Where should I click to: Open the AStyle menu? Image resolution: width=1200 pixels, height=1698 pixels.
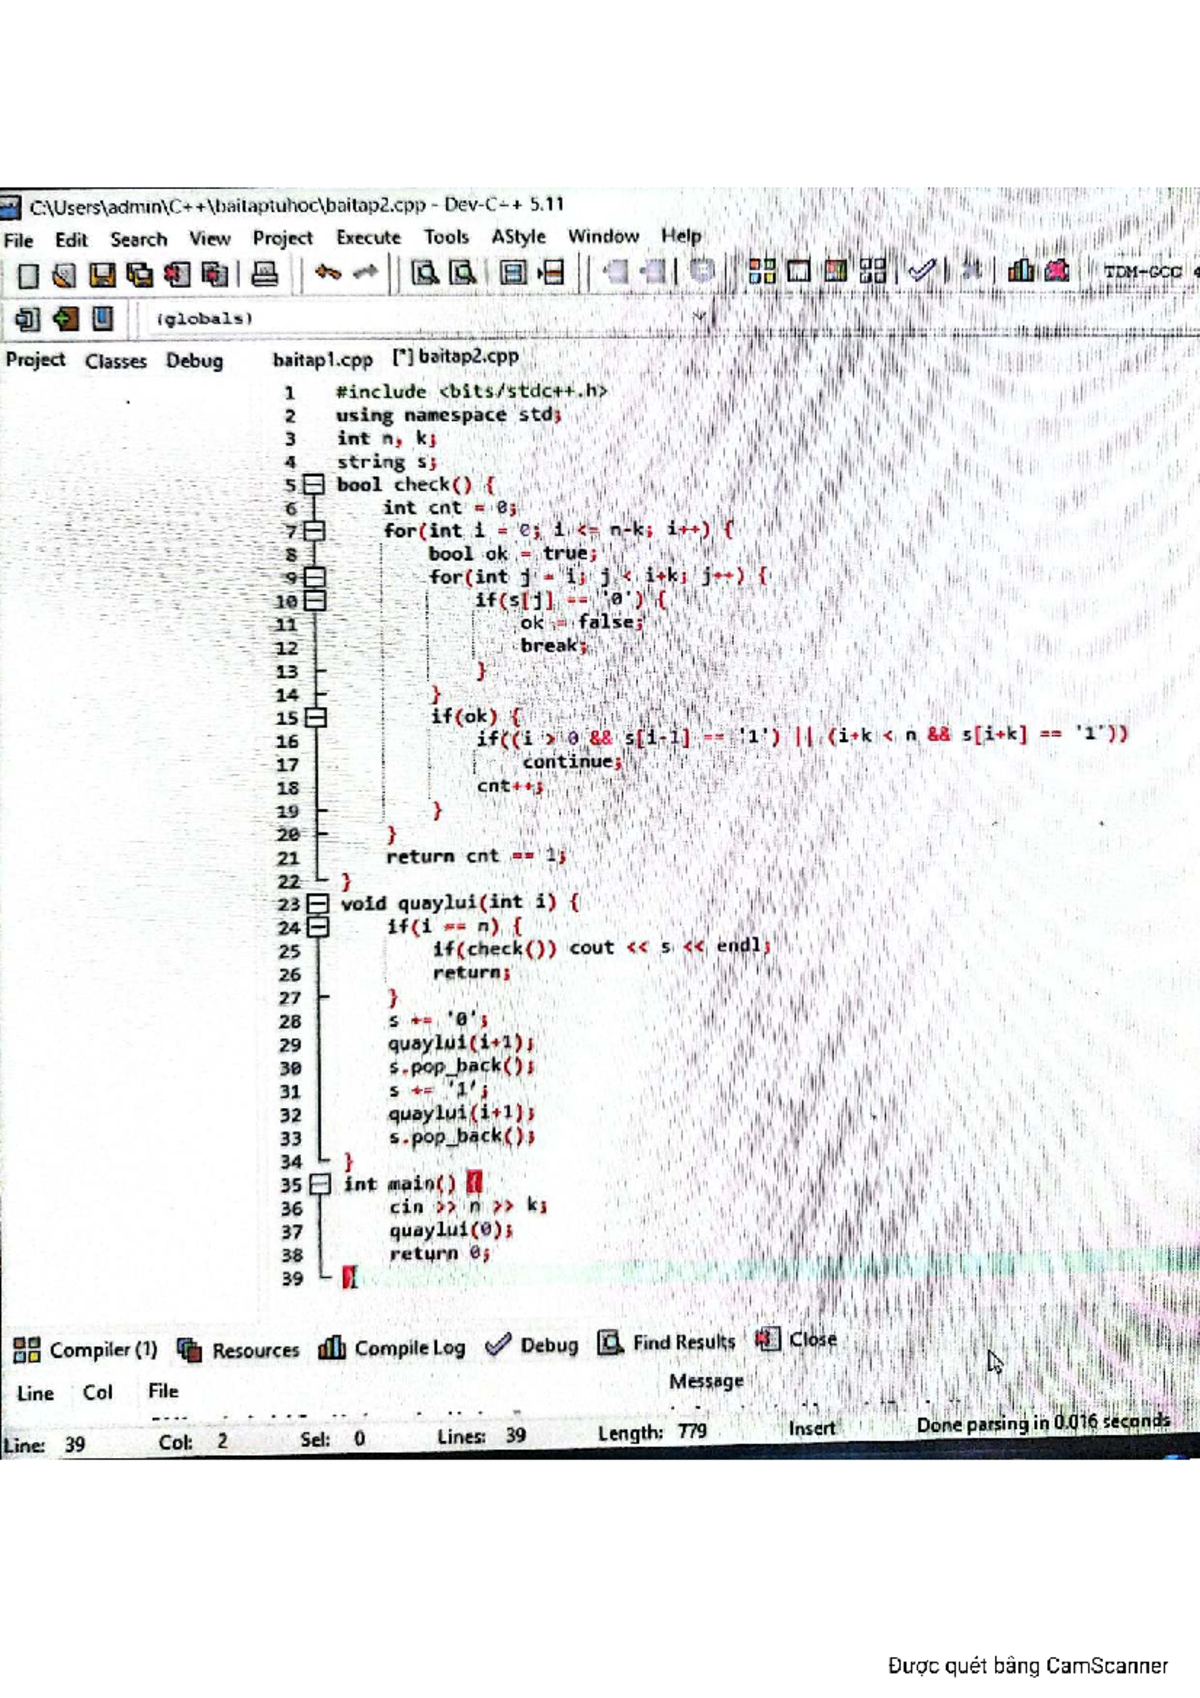click(518, 237)
